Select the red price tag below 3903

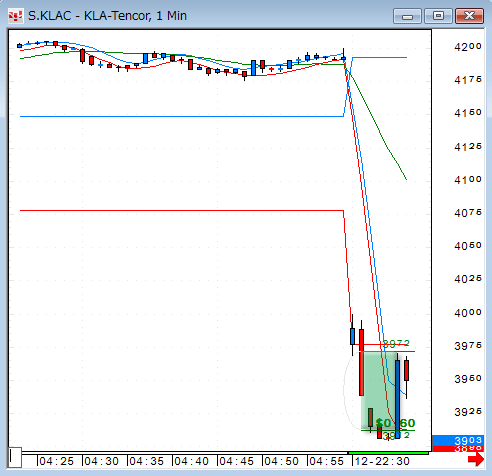point(457,449)
